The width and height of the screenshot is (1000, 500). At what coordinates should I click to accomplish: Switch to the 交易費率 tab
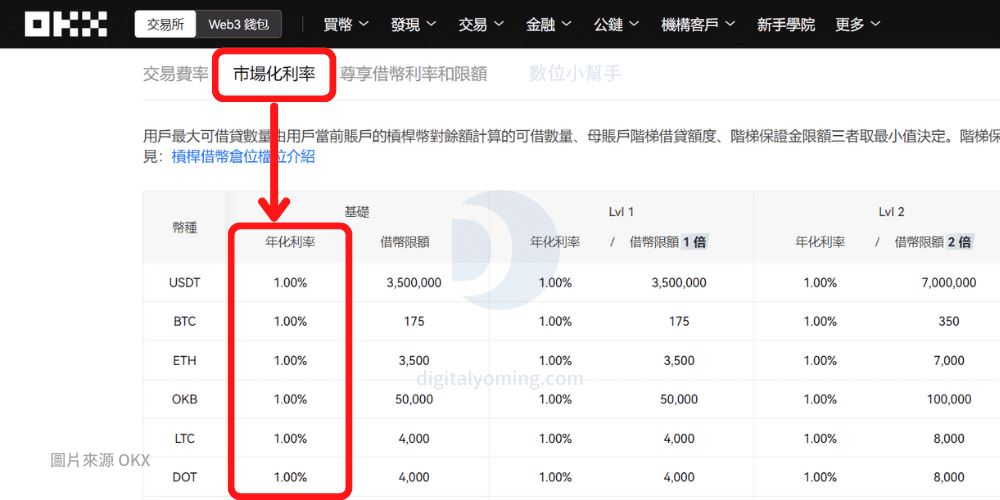tap(176, 74)
